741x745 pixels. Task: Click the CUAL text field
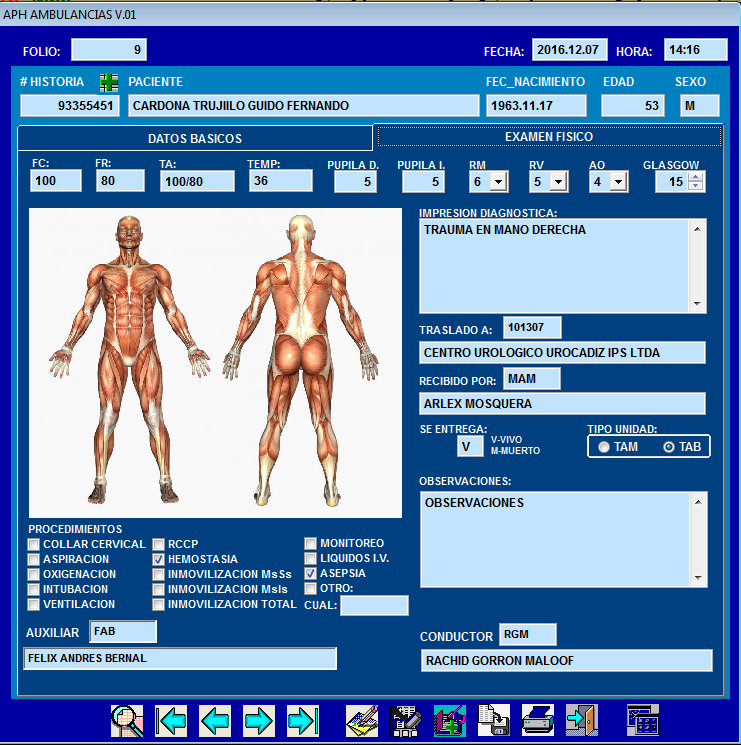click(x=374, y=605)
